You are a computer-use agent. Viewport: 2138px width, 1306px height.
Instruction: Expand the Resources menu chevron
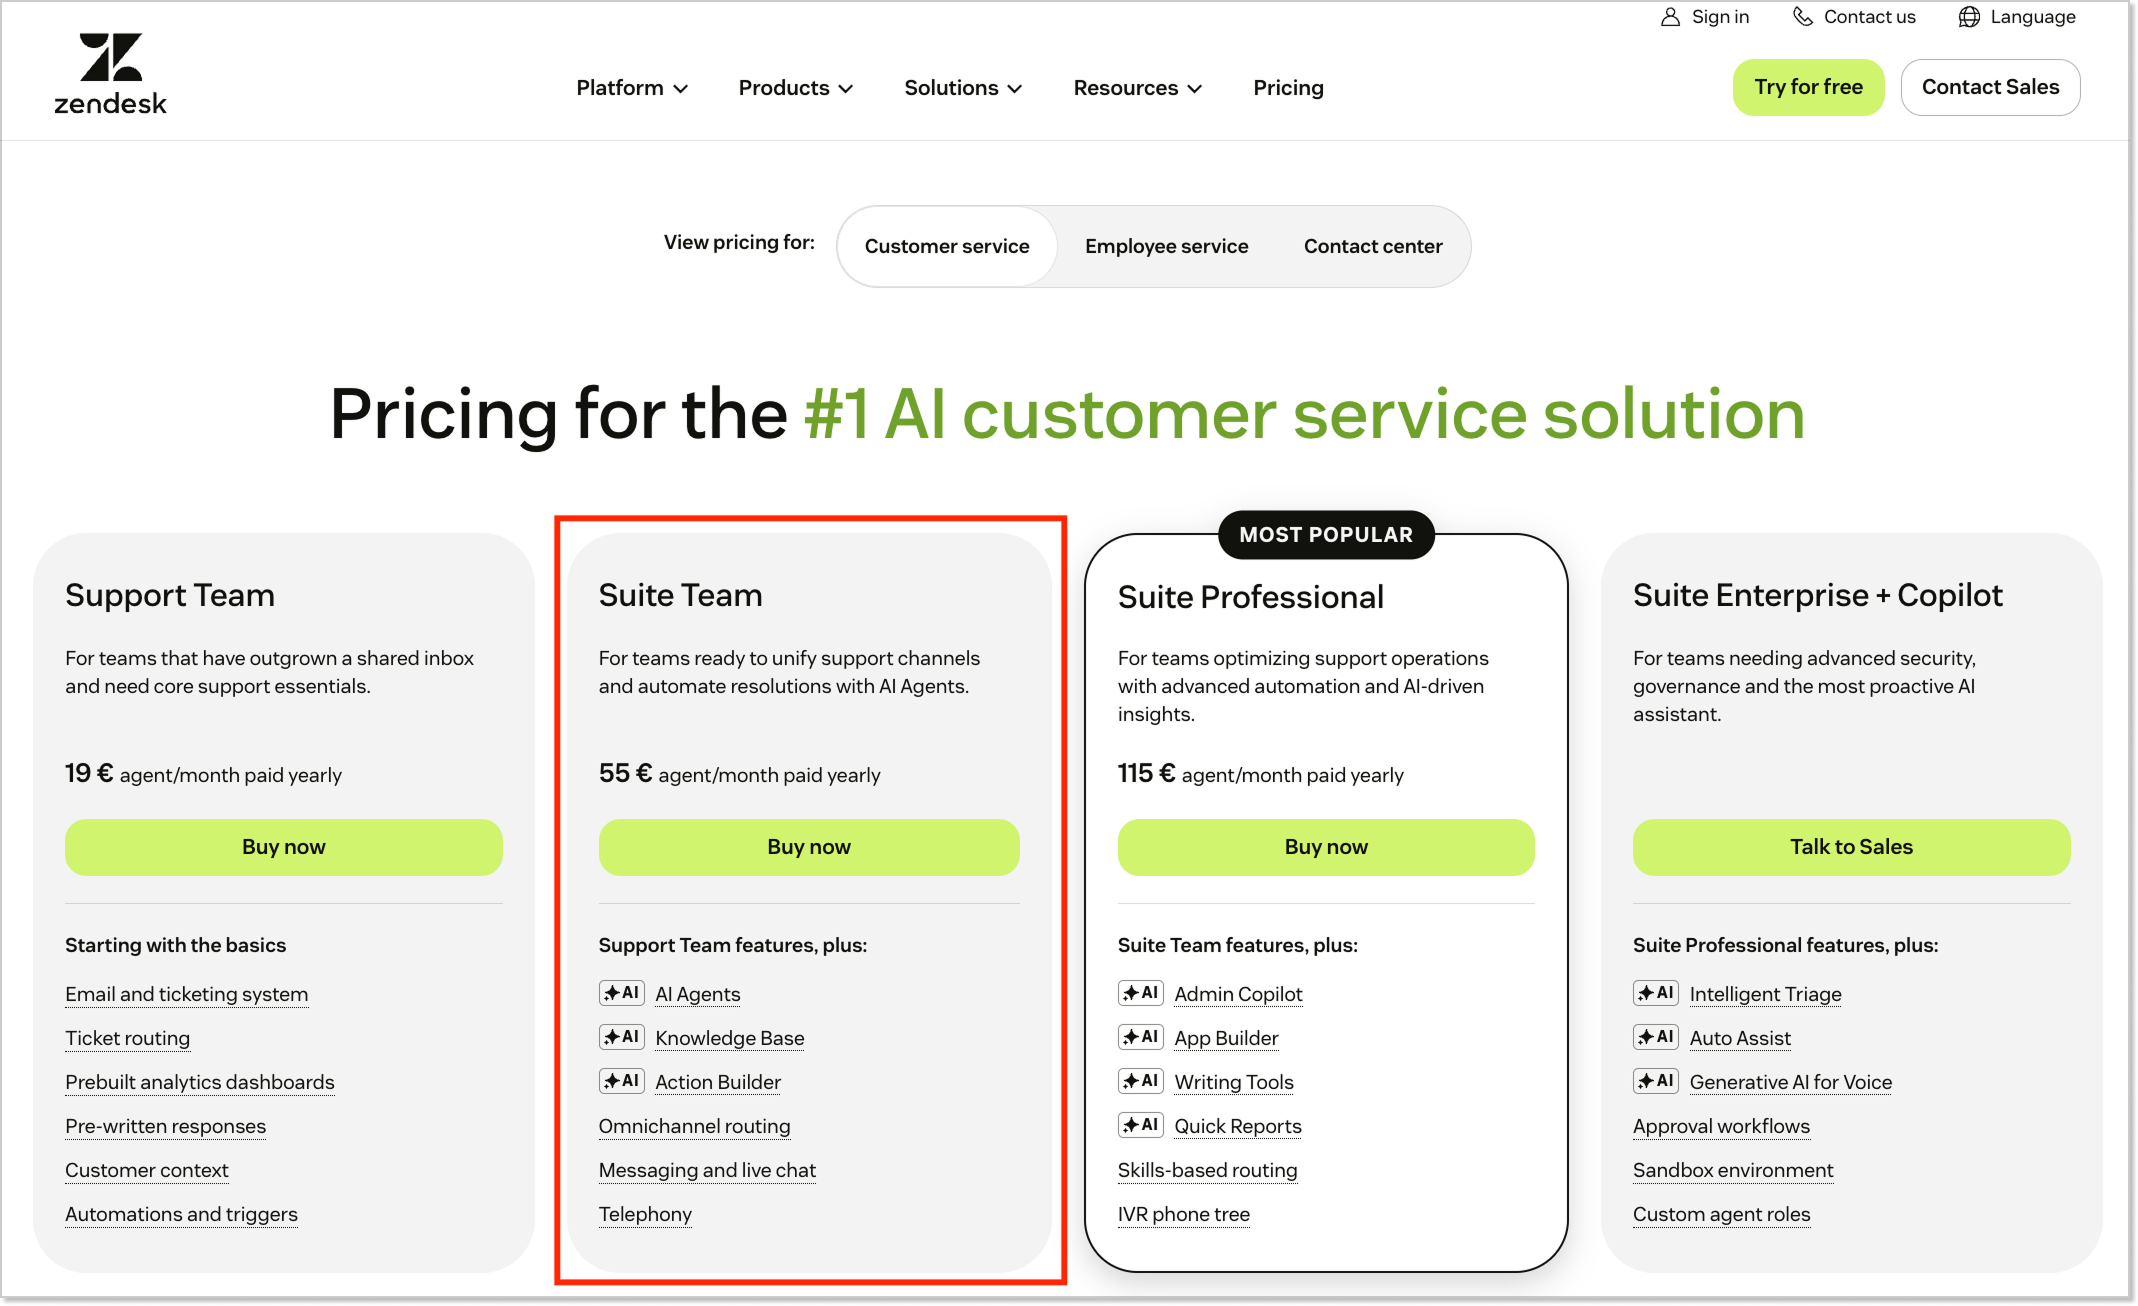[1195, 89]
